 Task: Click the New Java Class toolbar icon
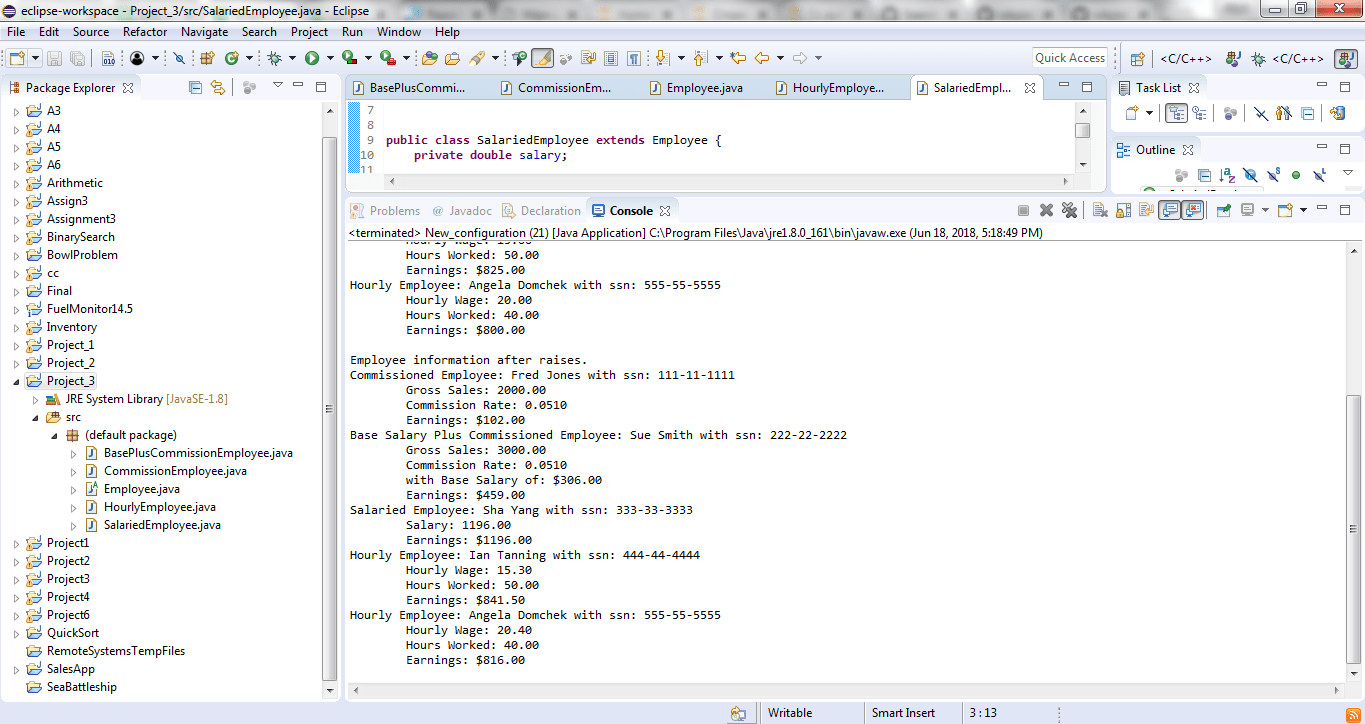coord(232,58)
